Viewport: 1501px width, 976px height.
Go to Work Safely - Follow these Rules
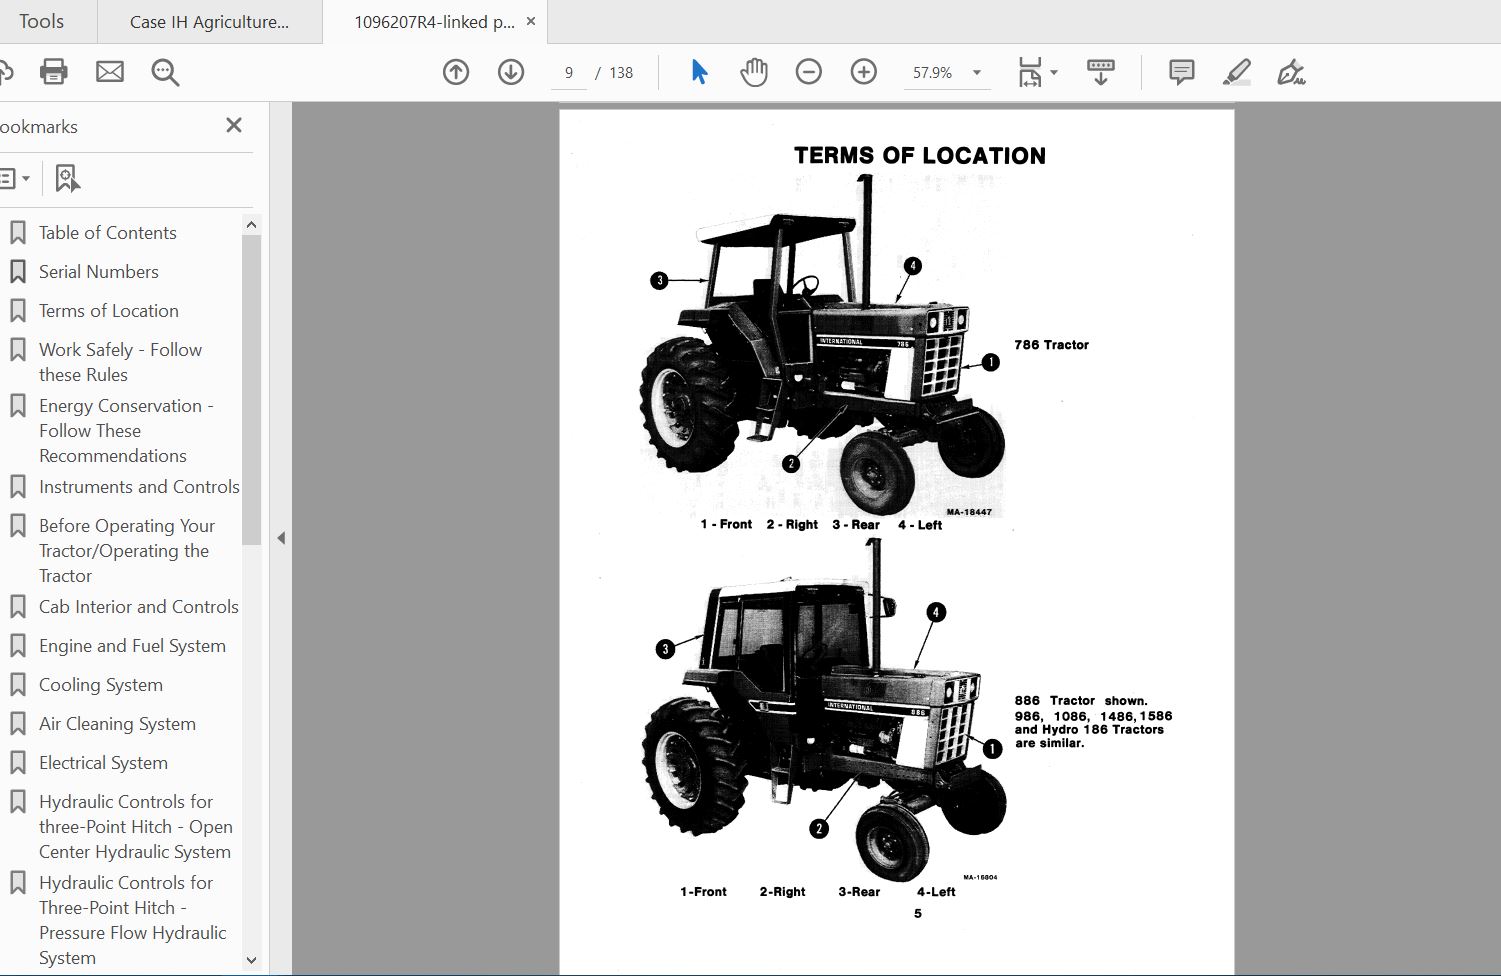pos(120,362)
